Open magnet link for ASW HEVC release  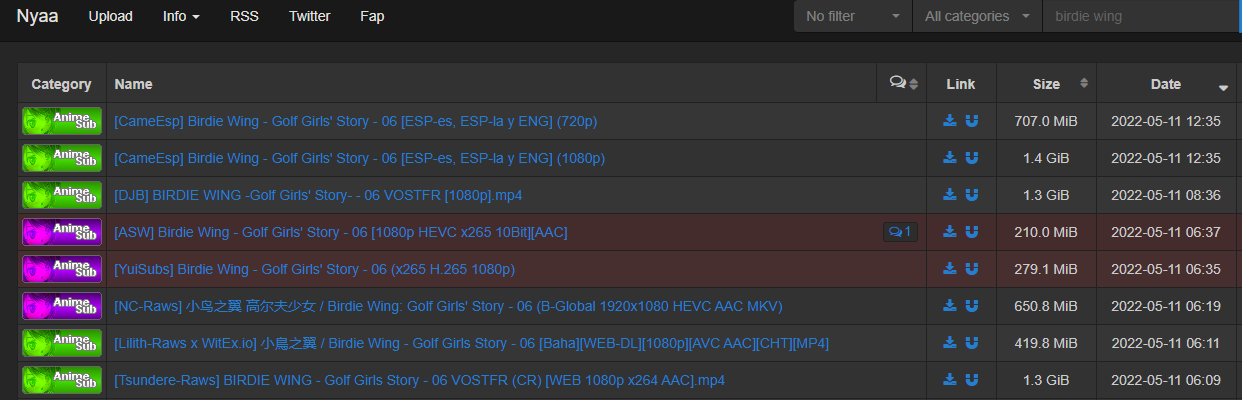click(x=971, y=232)
